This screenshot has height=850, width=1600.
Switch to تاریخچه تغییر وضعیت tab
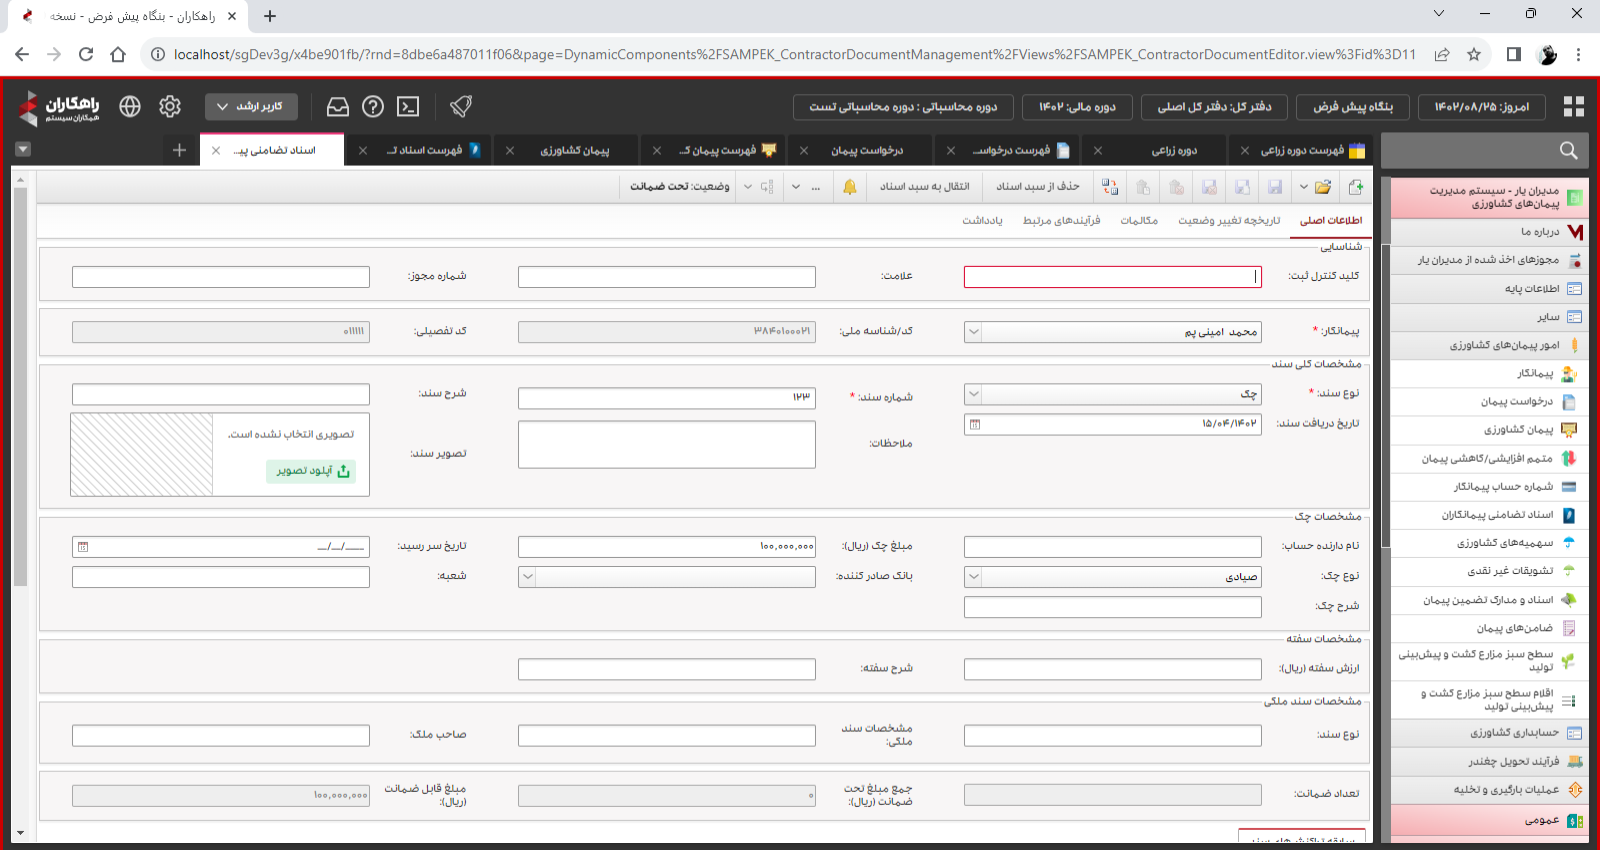click(x=1229, y=221)
